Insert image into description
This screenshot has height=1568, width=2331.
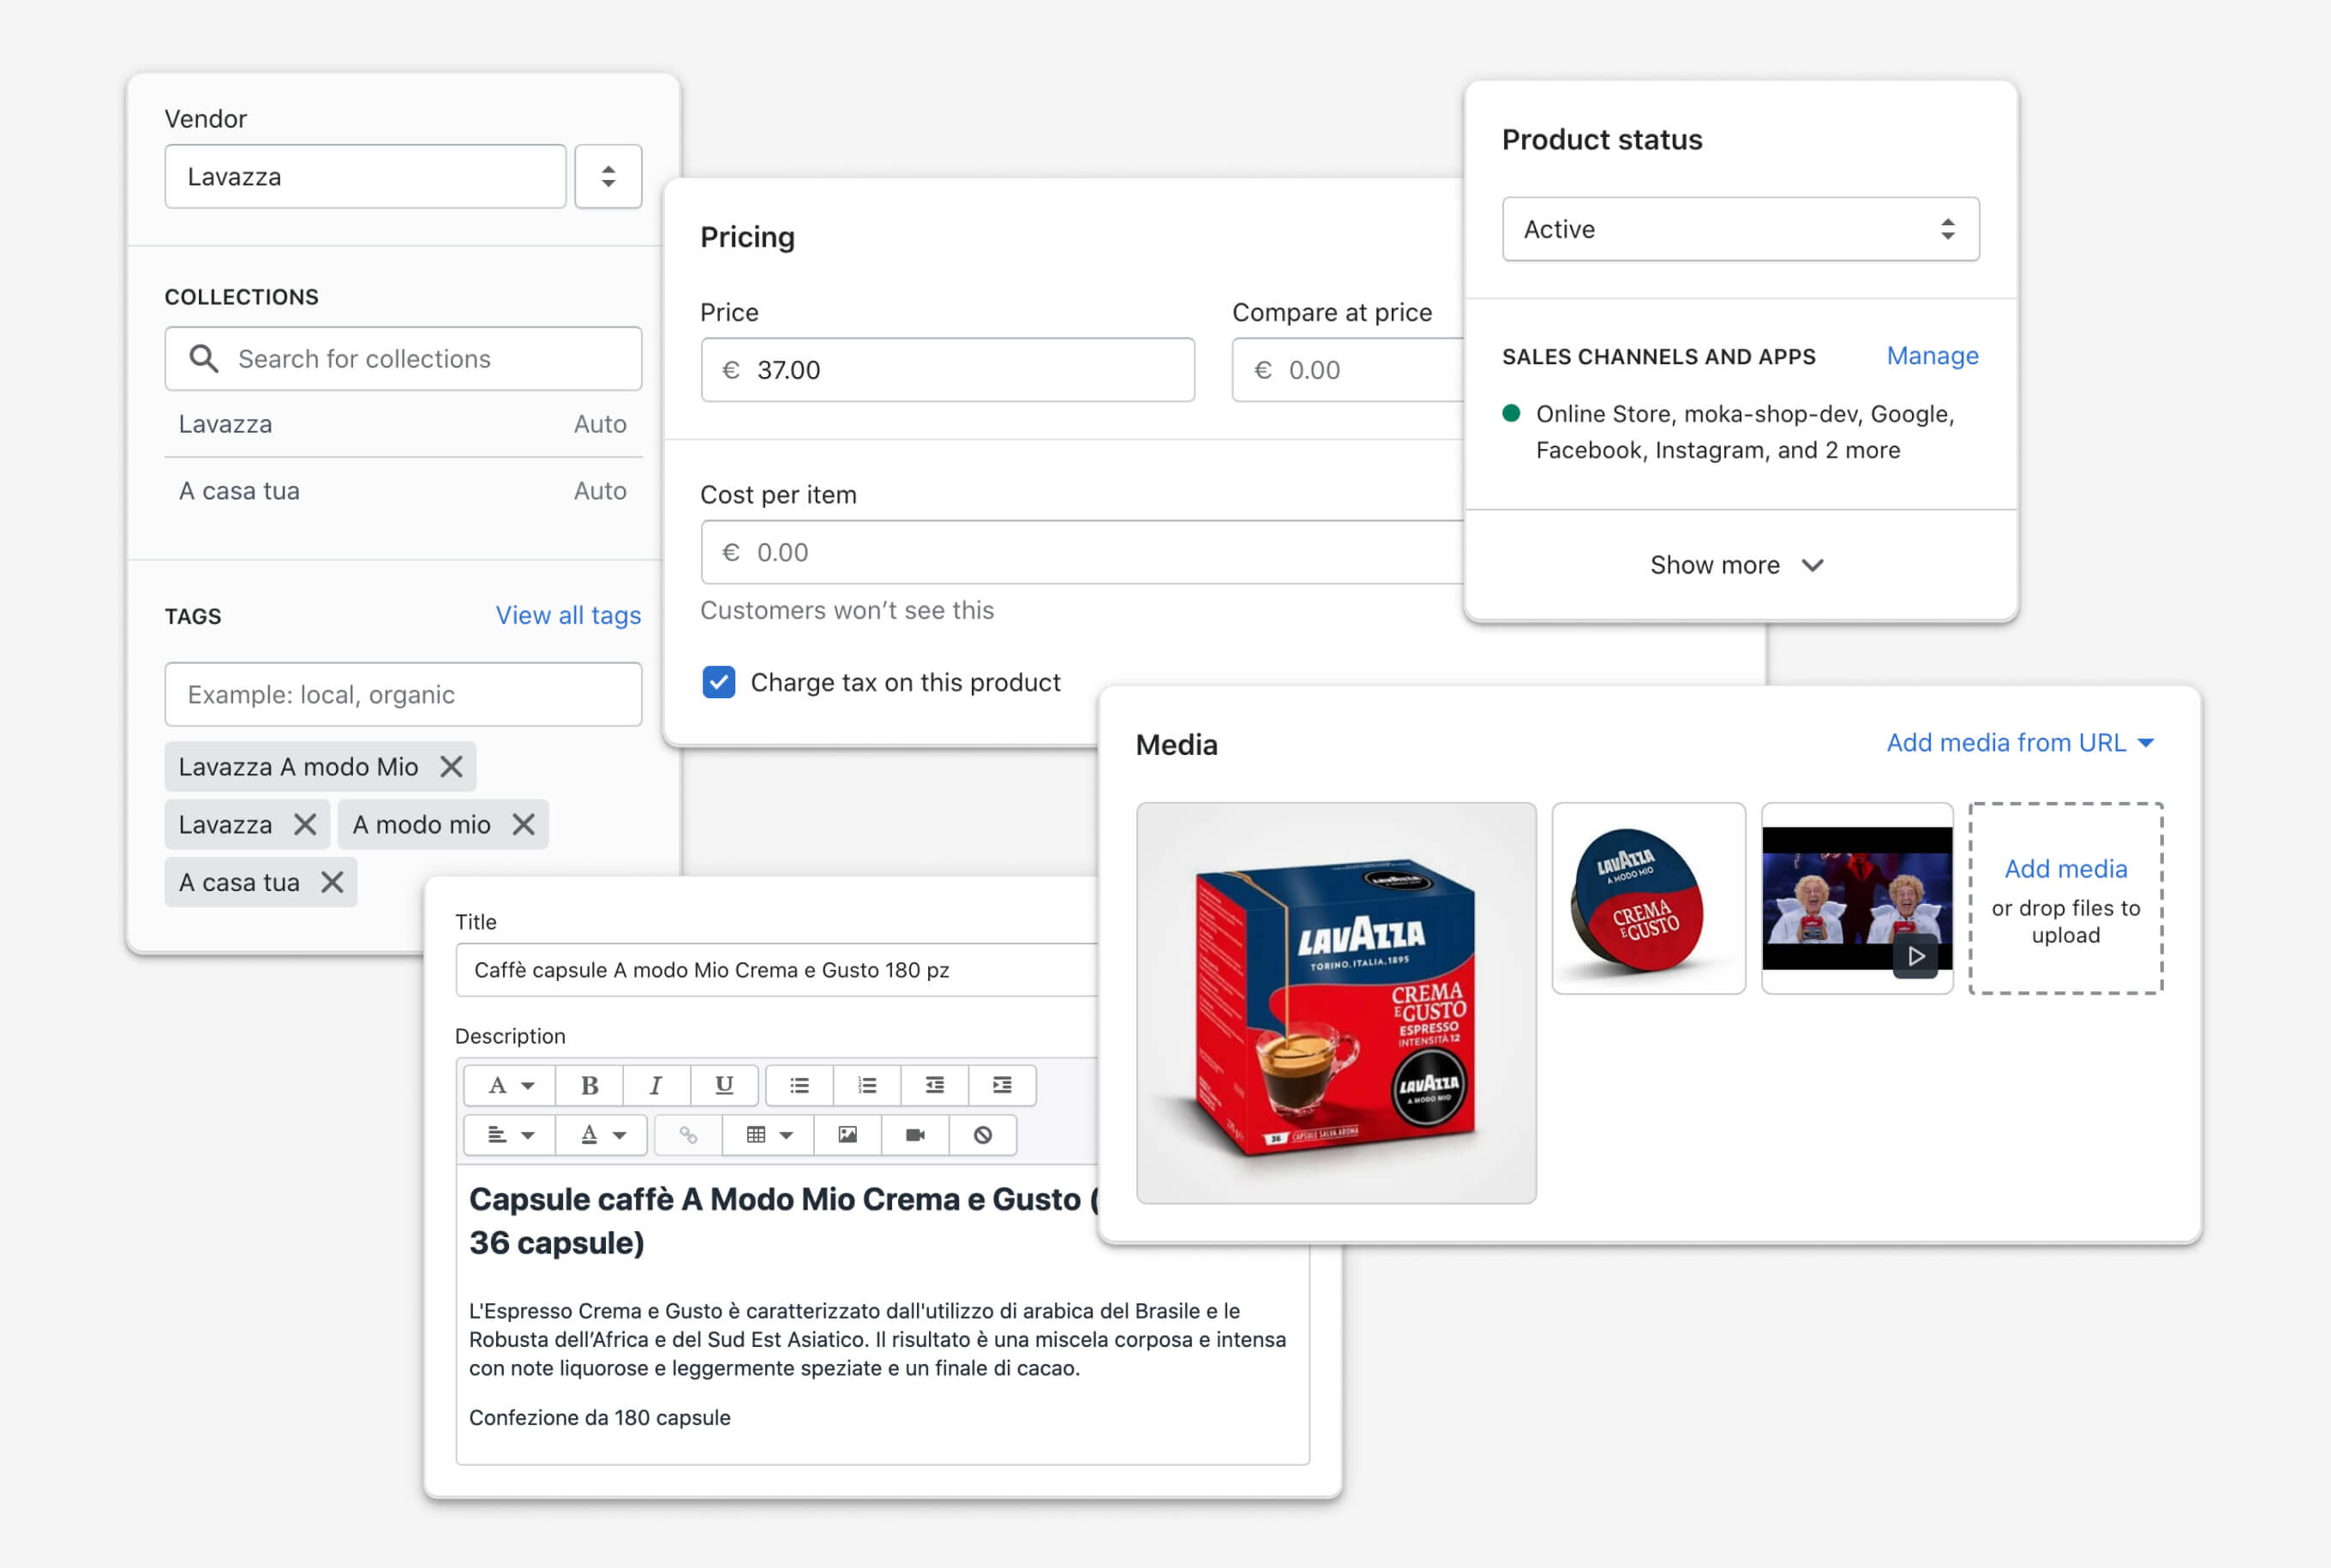click(847, 1135)
